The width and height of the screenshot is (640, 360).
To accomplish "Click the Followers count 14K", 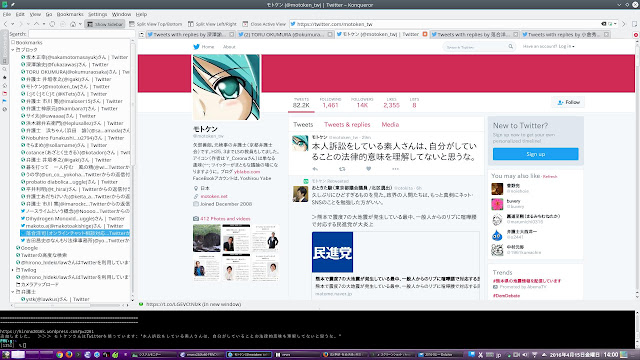I will click(362, 105).
